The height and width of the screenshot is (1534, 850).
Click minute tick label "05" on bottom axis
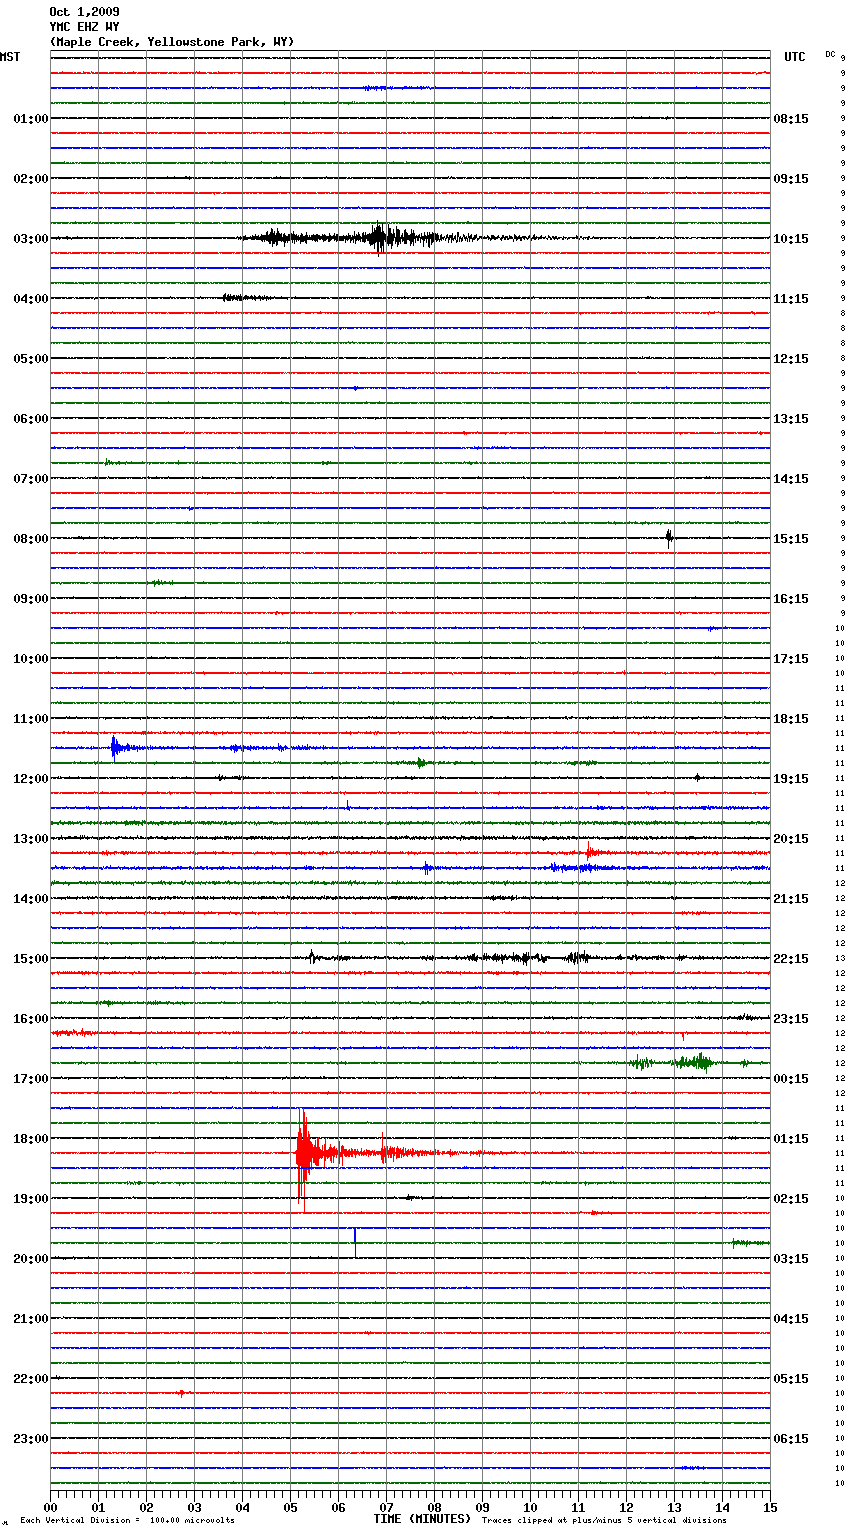[290, 1507]
